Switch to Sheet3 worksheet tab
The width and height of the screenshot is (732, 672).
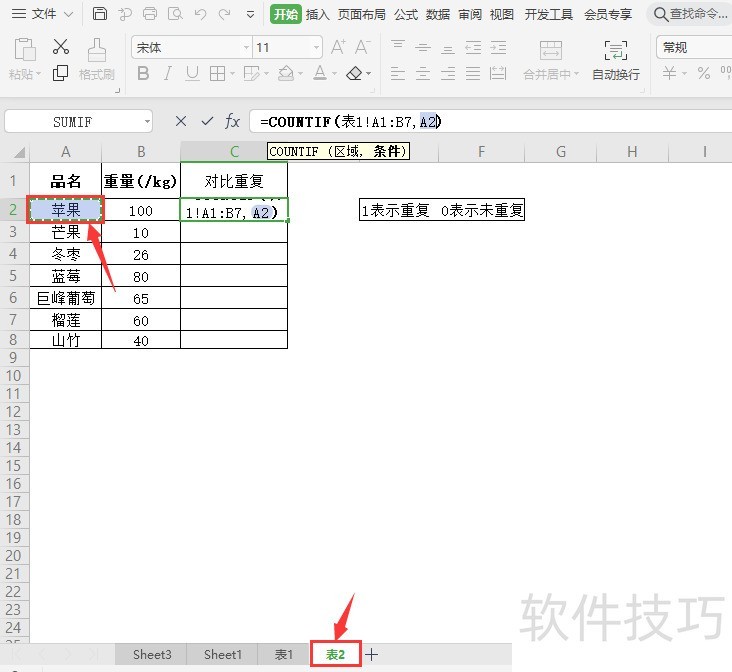pyautogui.click(x=152, y=654)
